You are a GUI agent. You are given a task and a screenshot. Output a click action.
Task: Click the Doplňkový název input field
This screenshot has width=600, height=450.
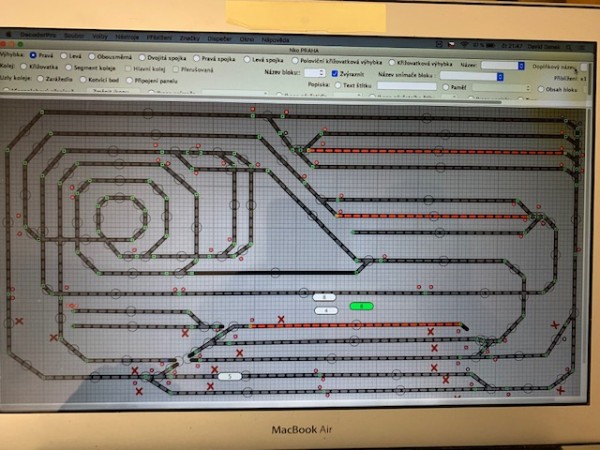pyautogui.click(x=584, y=67)
